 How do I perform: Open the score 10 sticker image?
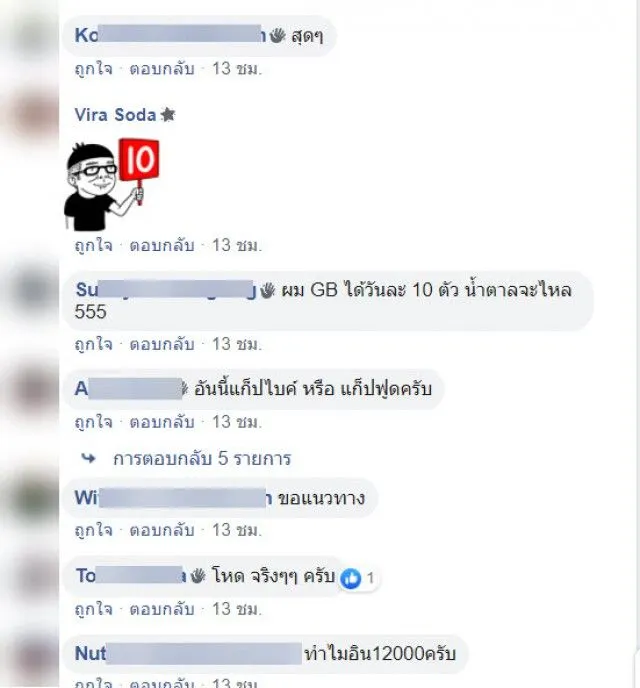(x=112, y=184)
